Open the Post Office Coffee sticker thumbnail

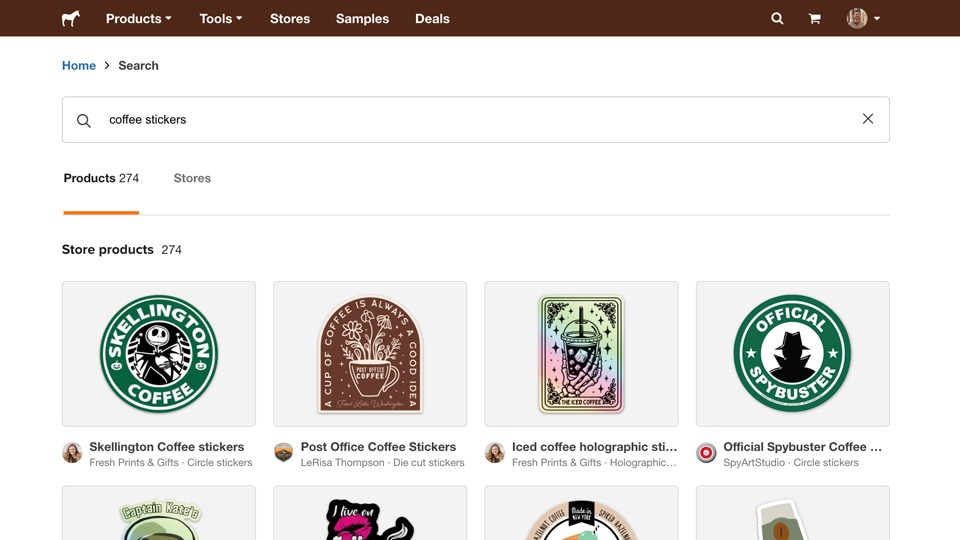pyautogui.click(x=370, y=354)
